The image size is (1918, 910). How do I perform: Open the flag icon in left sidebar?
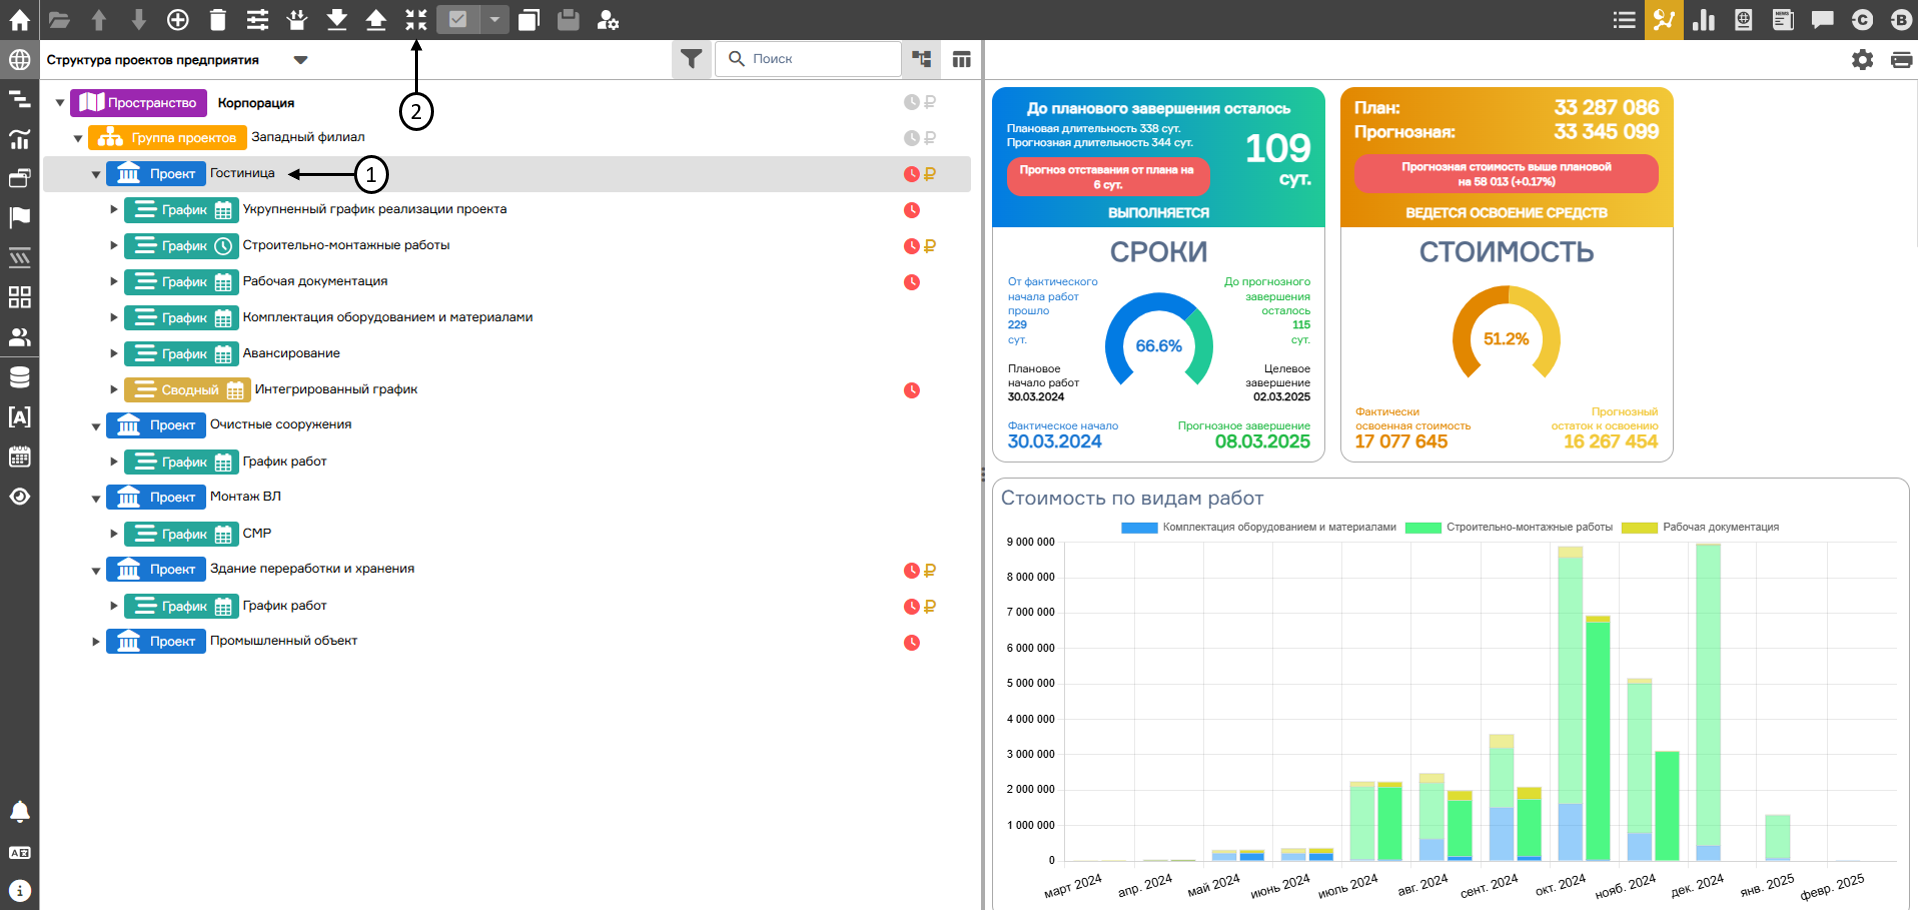19,218
